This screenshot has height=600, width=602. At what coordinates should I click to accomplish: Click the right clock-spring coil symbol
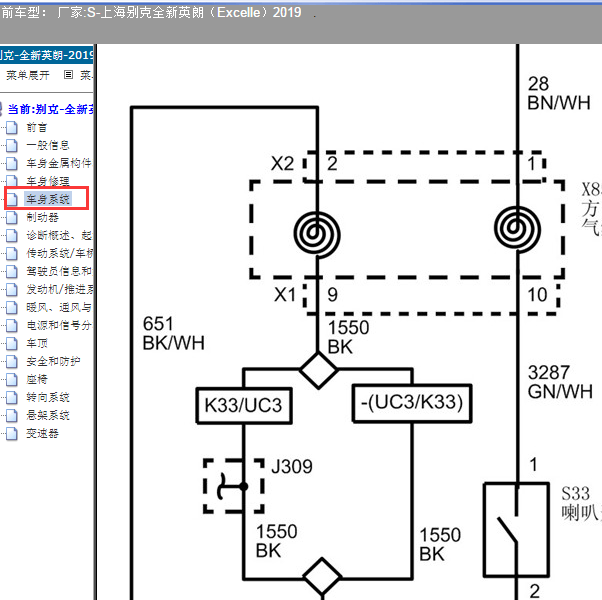tap(517, 229)
